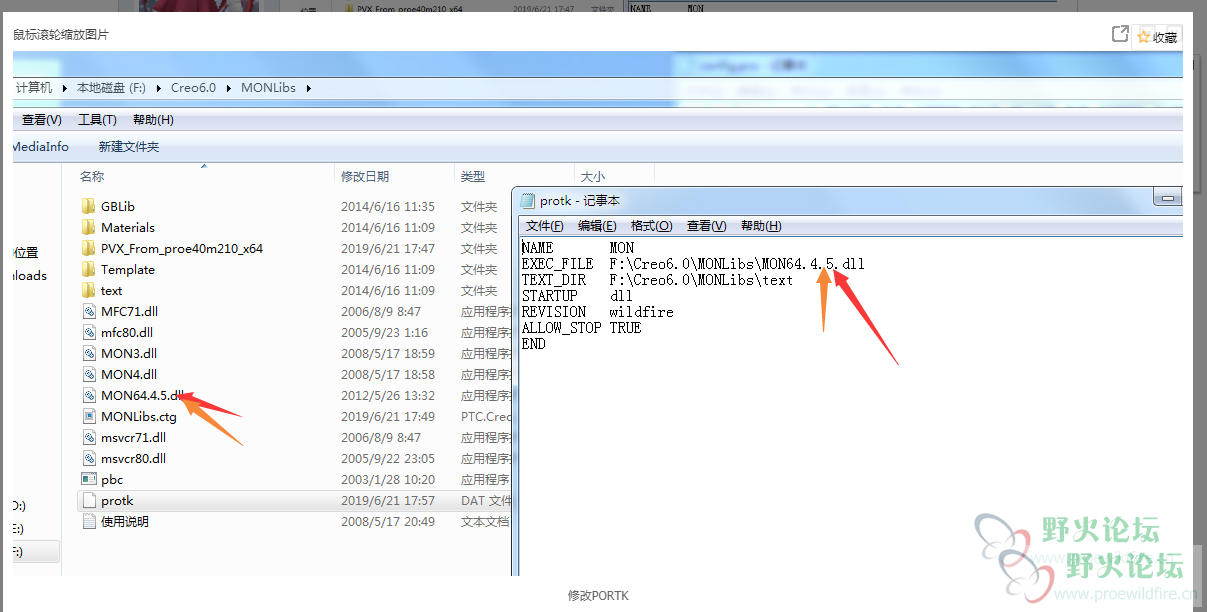Click the END line in Notepad

(534, 344)
